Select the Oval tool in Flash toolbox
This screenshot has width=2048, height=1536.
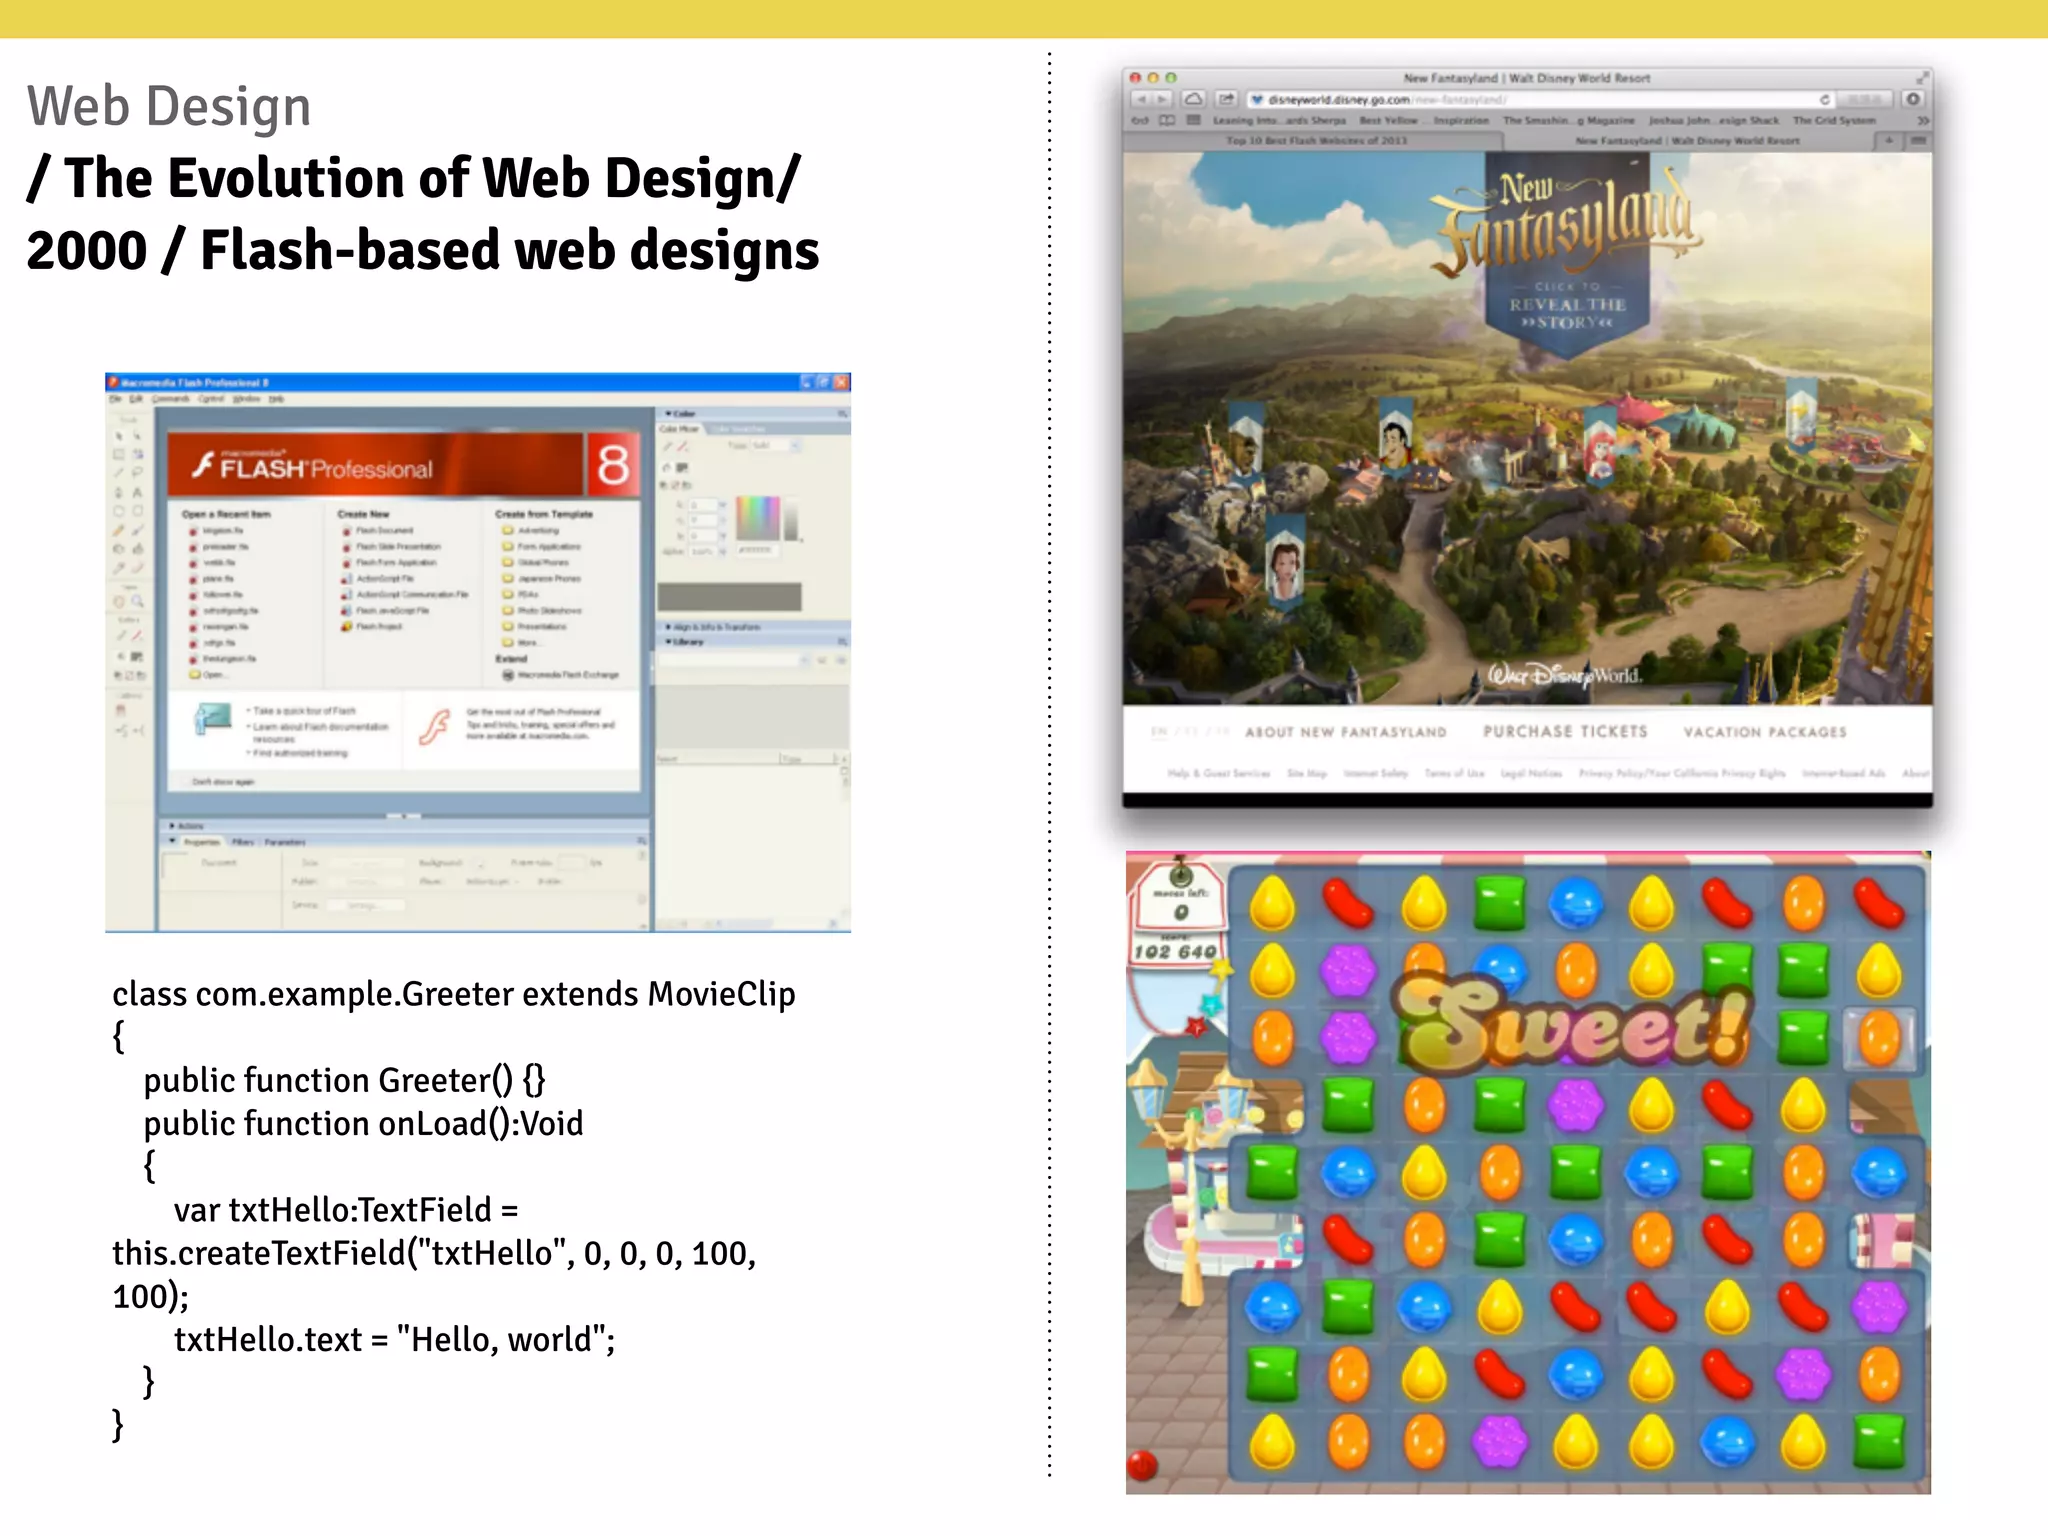coord(119,511)
